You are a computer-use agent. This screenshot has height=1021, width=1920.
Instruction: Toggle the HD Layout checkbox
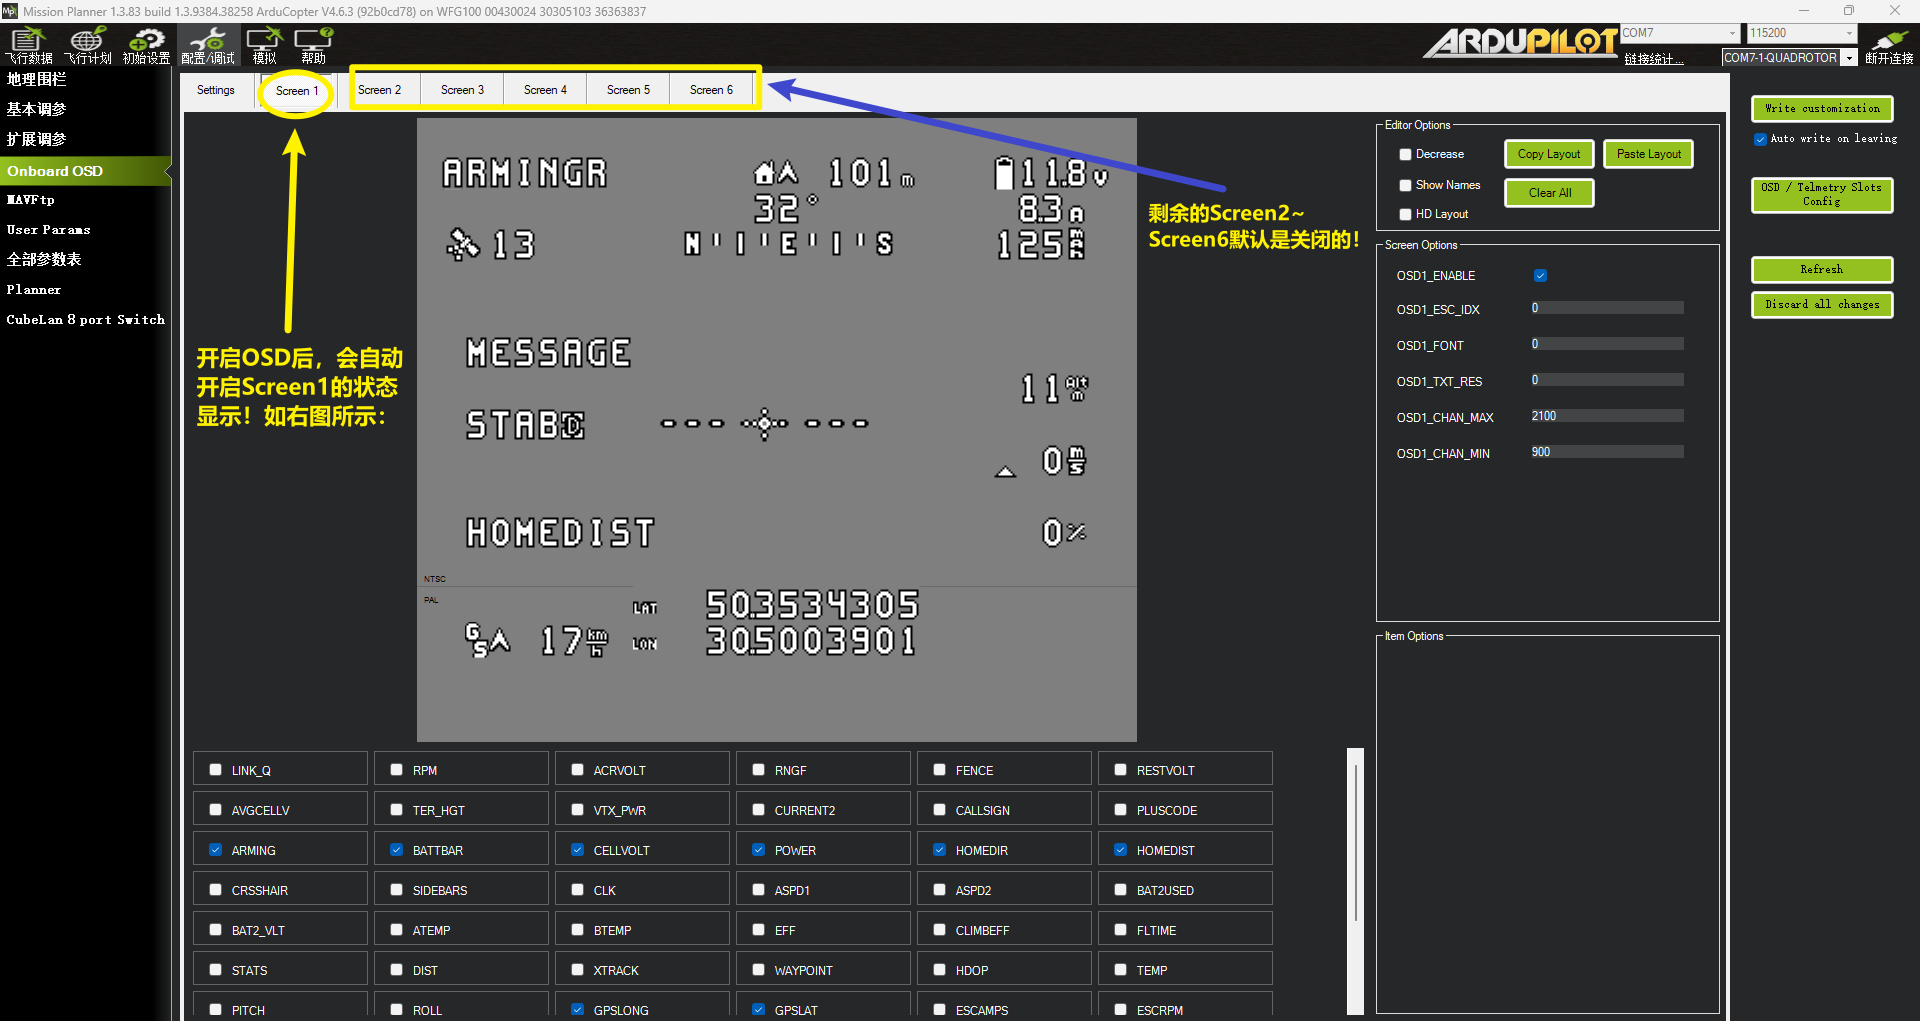[x=1405, y=214]
